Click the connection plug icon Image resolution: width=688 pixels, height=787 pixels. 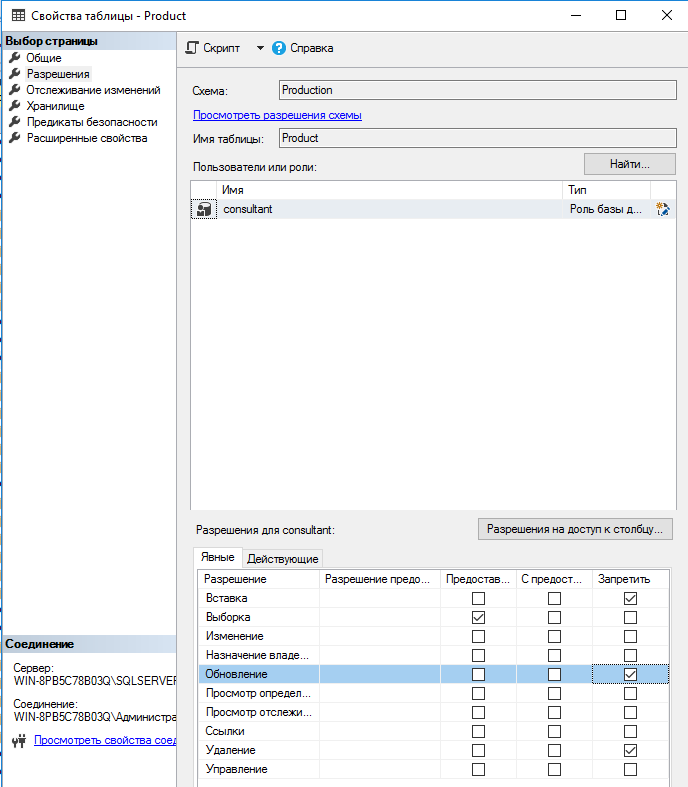click(19, 740)
